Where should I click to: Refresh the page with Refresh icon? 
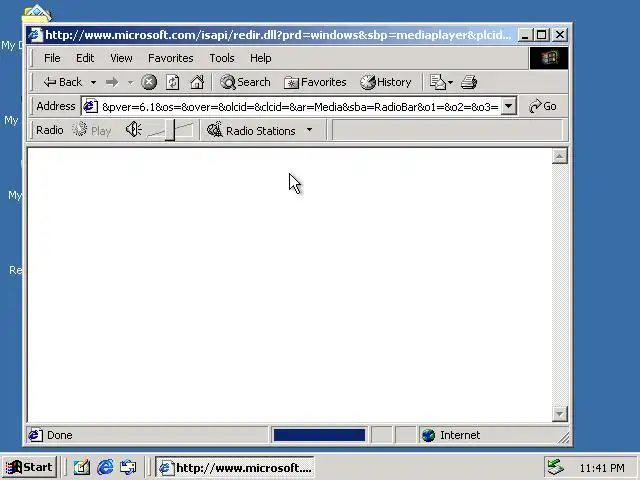[173, 82]
